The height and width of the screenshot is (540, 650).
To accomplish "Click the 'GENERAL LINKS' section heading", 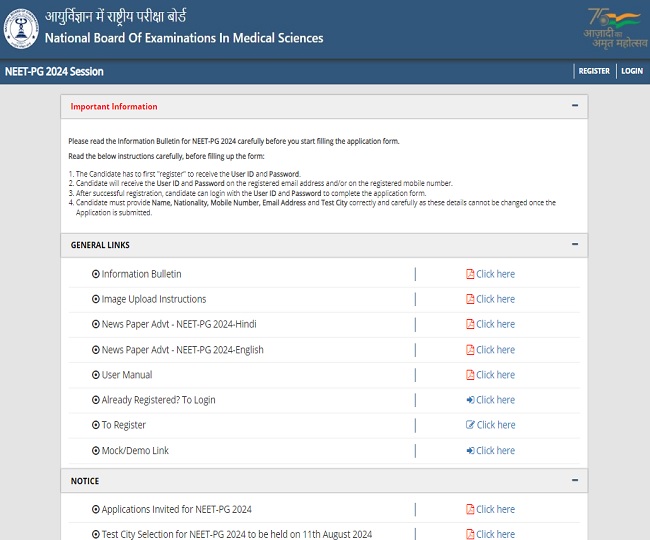I will point(100,245).
